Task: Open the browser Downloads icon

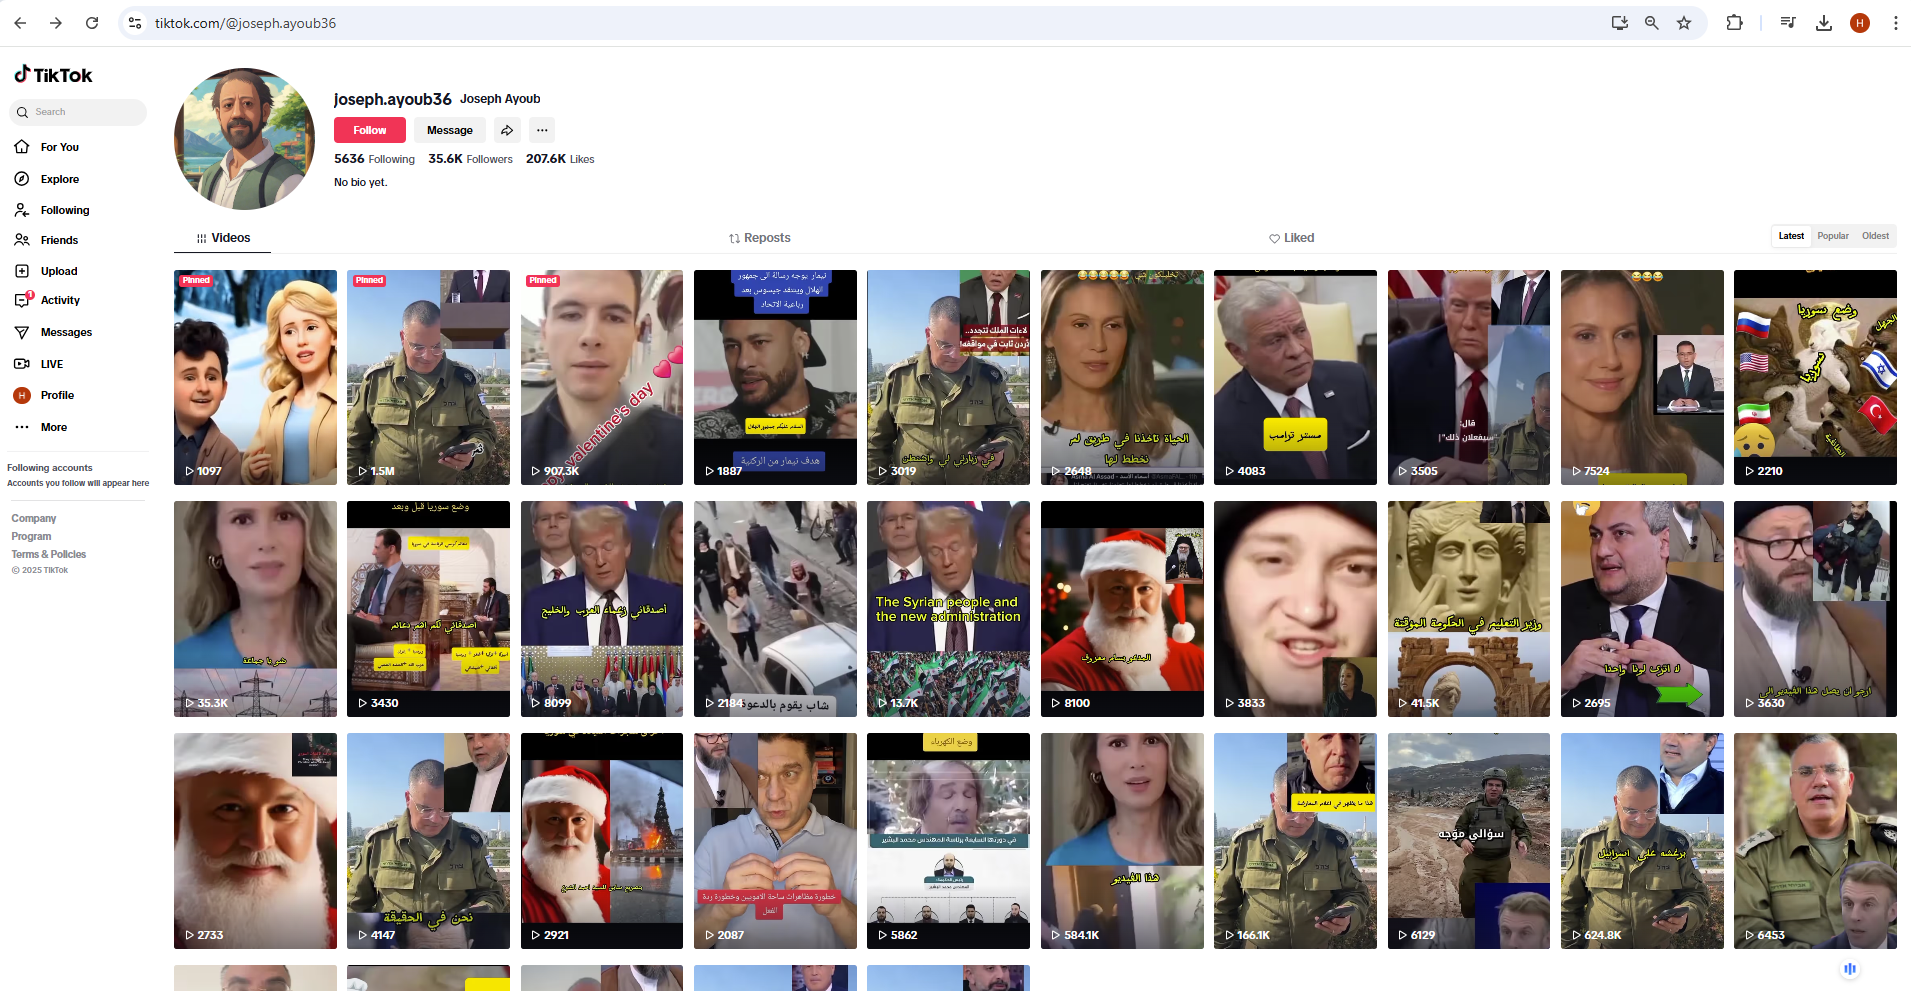Action: 1824,23
